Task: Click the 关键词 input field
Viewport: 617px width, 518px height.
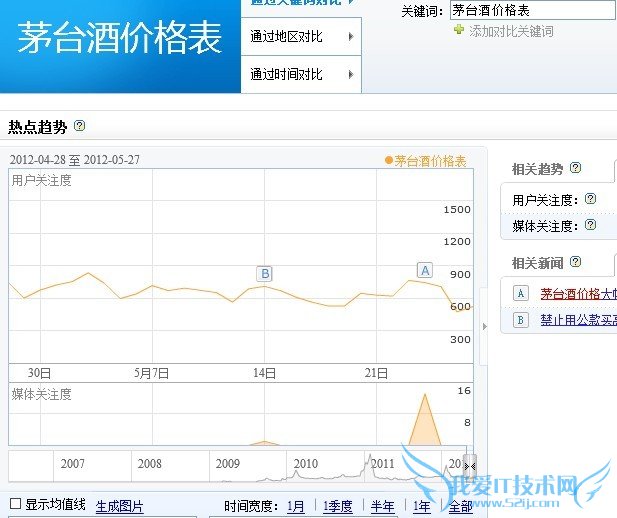Action: [x=533, y=10]
